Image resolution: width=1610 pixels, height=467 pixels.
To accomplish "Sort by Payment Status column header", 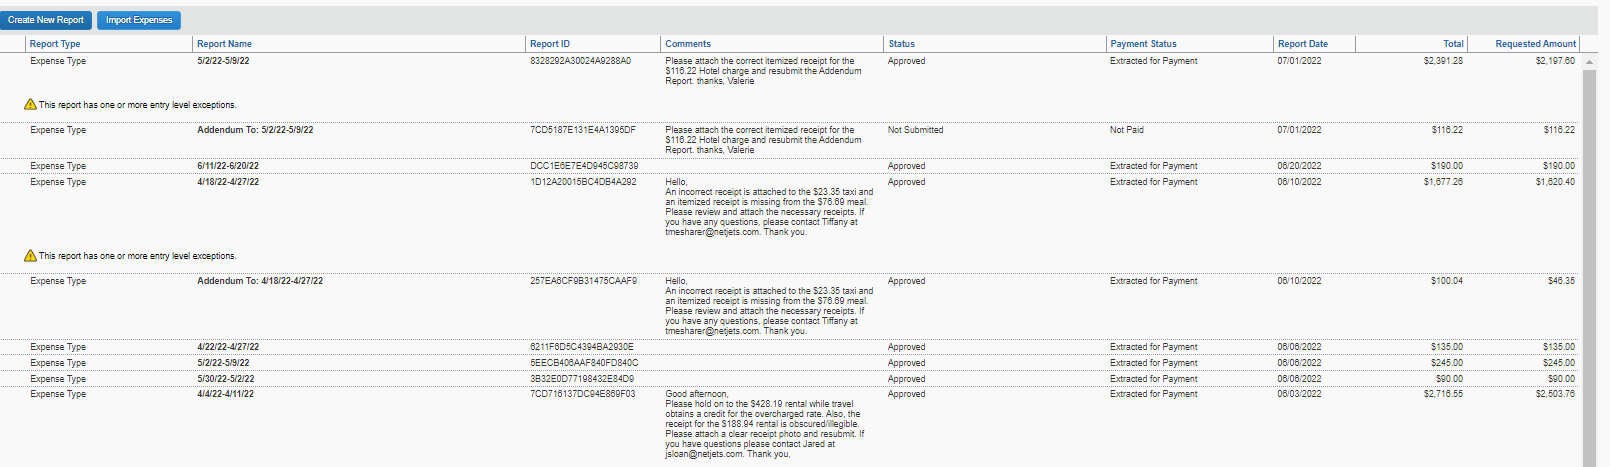I will 1143,44.
